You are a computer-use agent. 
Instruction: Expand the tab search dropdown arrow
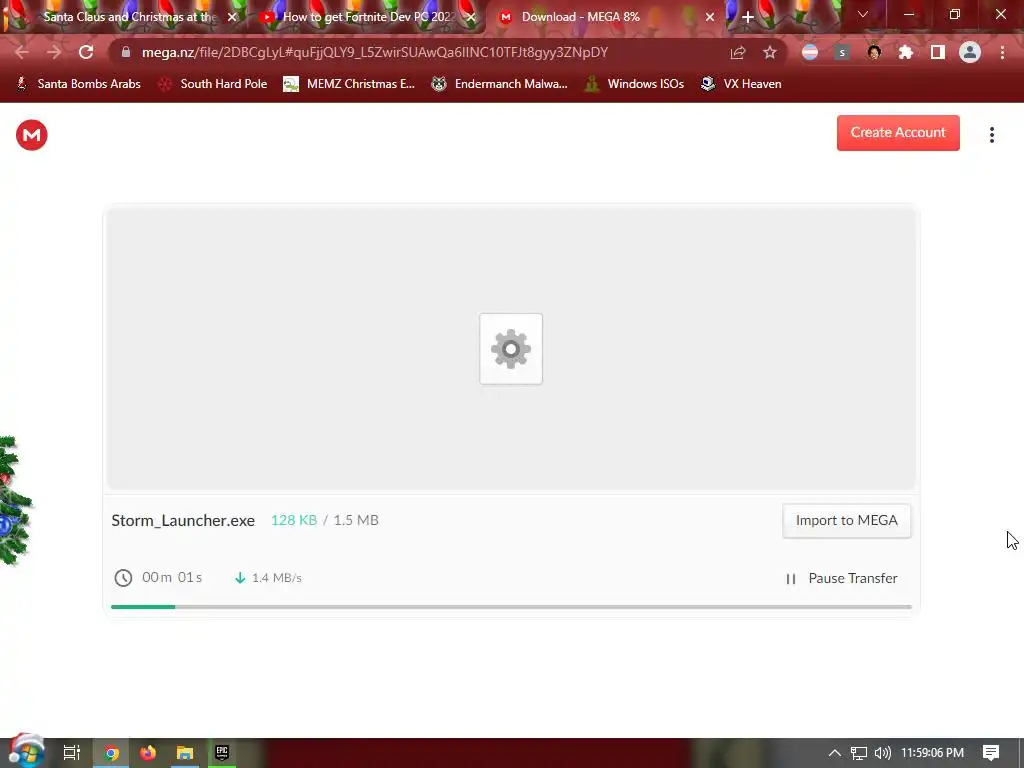click(x=863, y=14)
